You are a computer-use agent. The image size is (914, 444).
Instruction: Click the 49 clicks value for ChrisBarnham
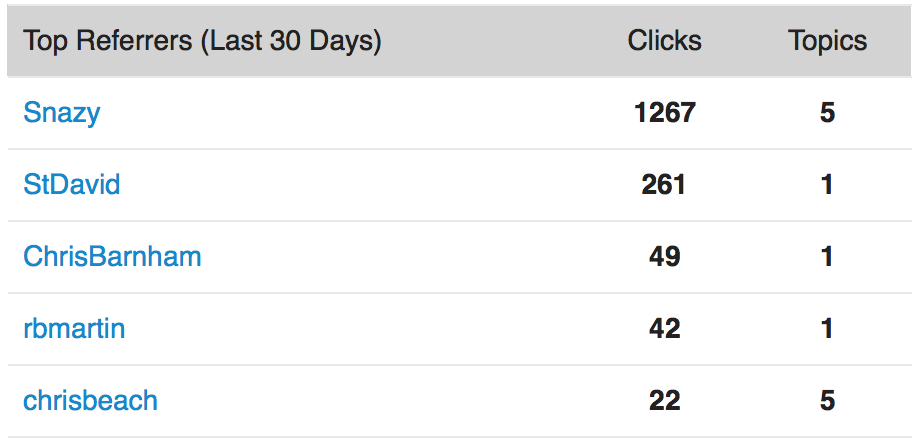pyautogui.click(x=664, y=257)
